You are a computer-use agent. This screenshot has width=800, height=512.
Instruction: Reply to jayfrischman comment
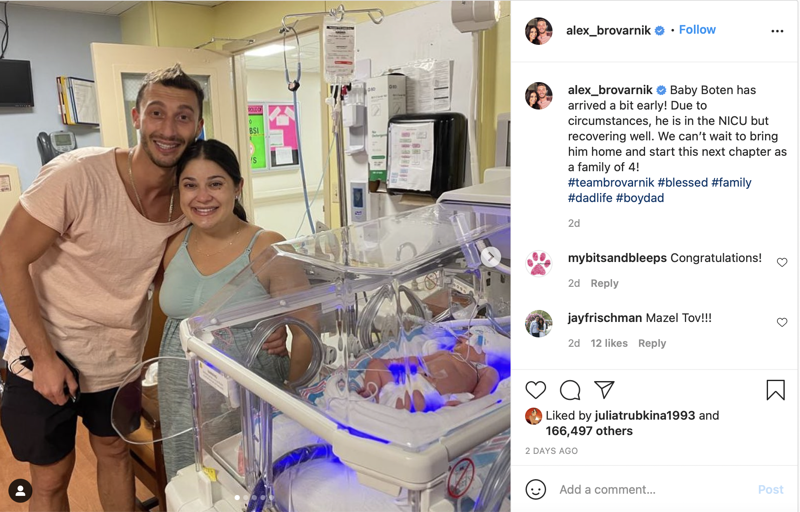click(652, 343)
